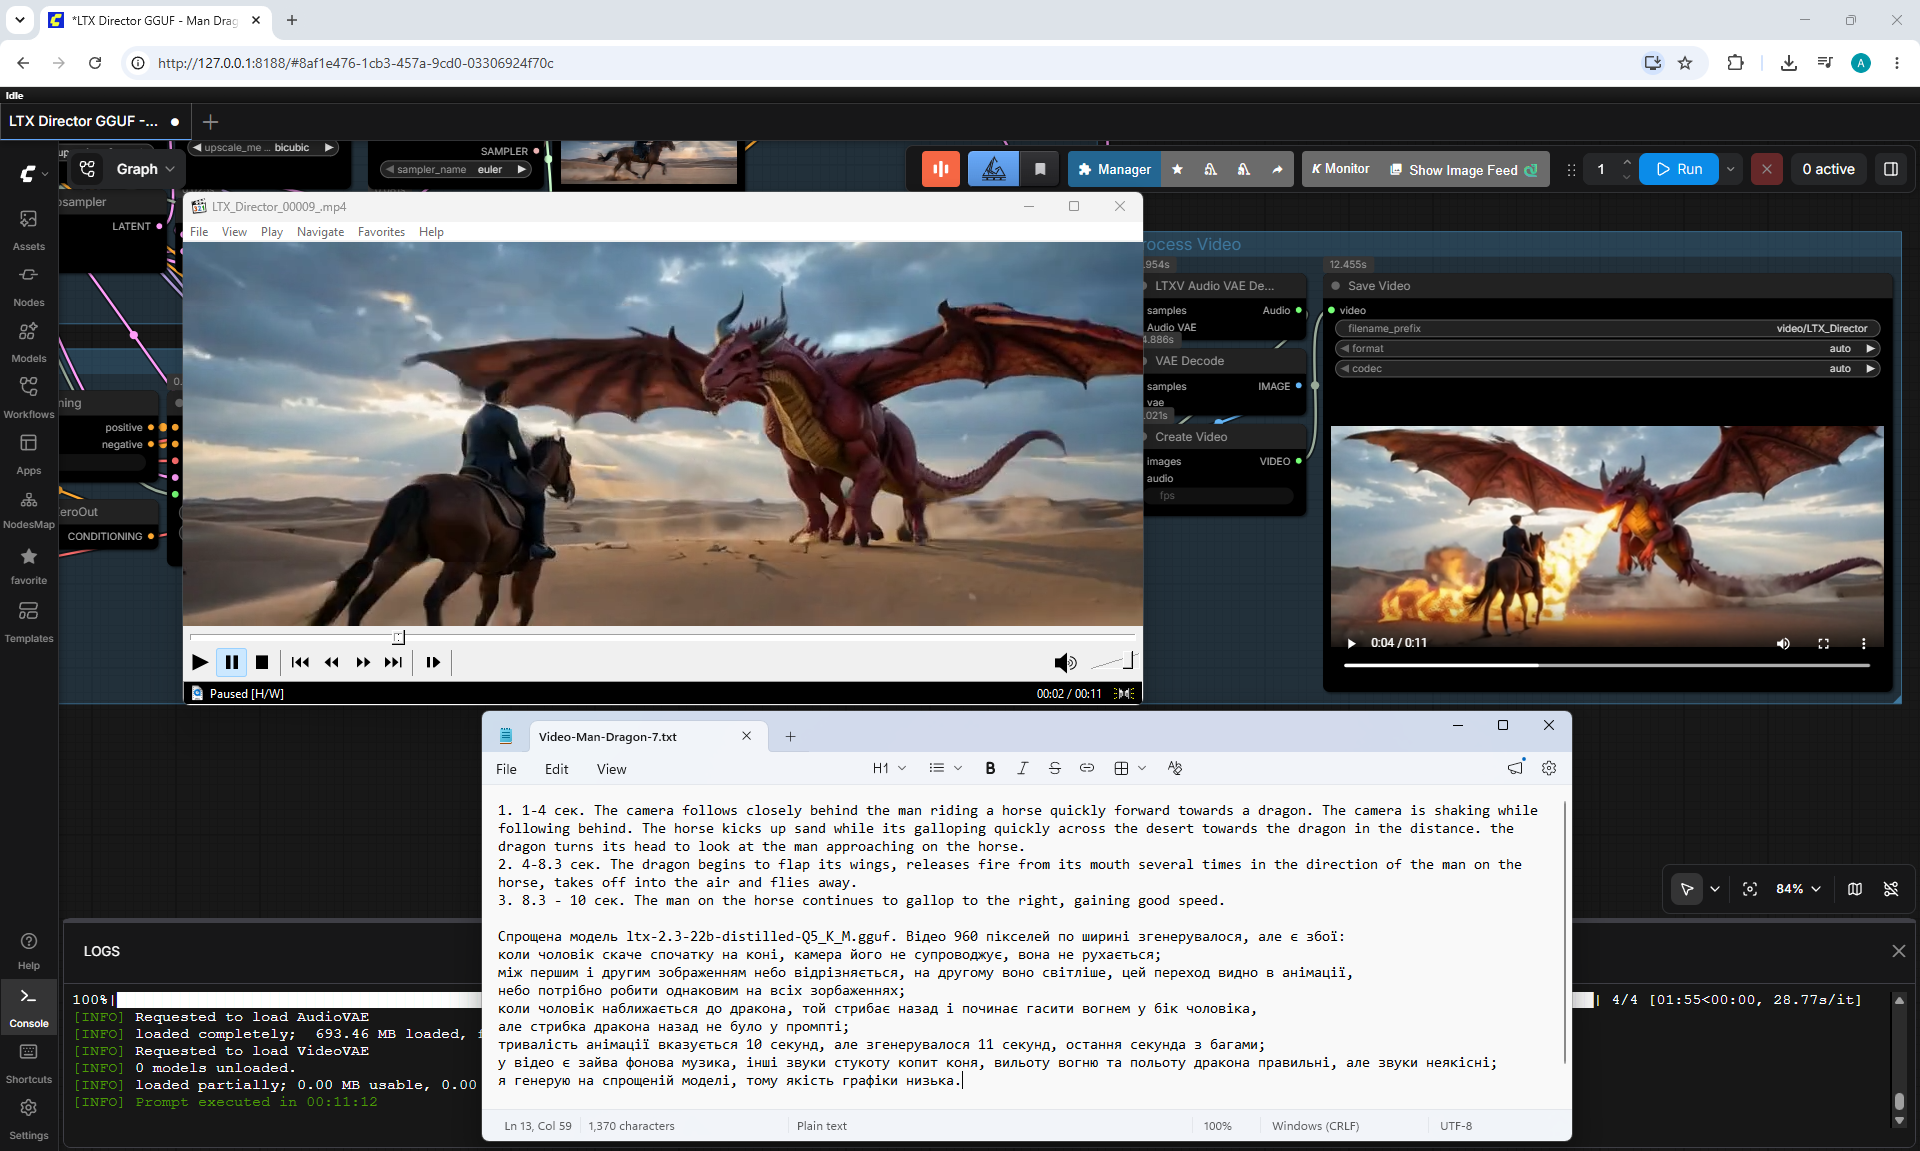Open the Run button options arrow

(1730, 169)
